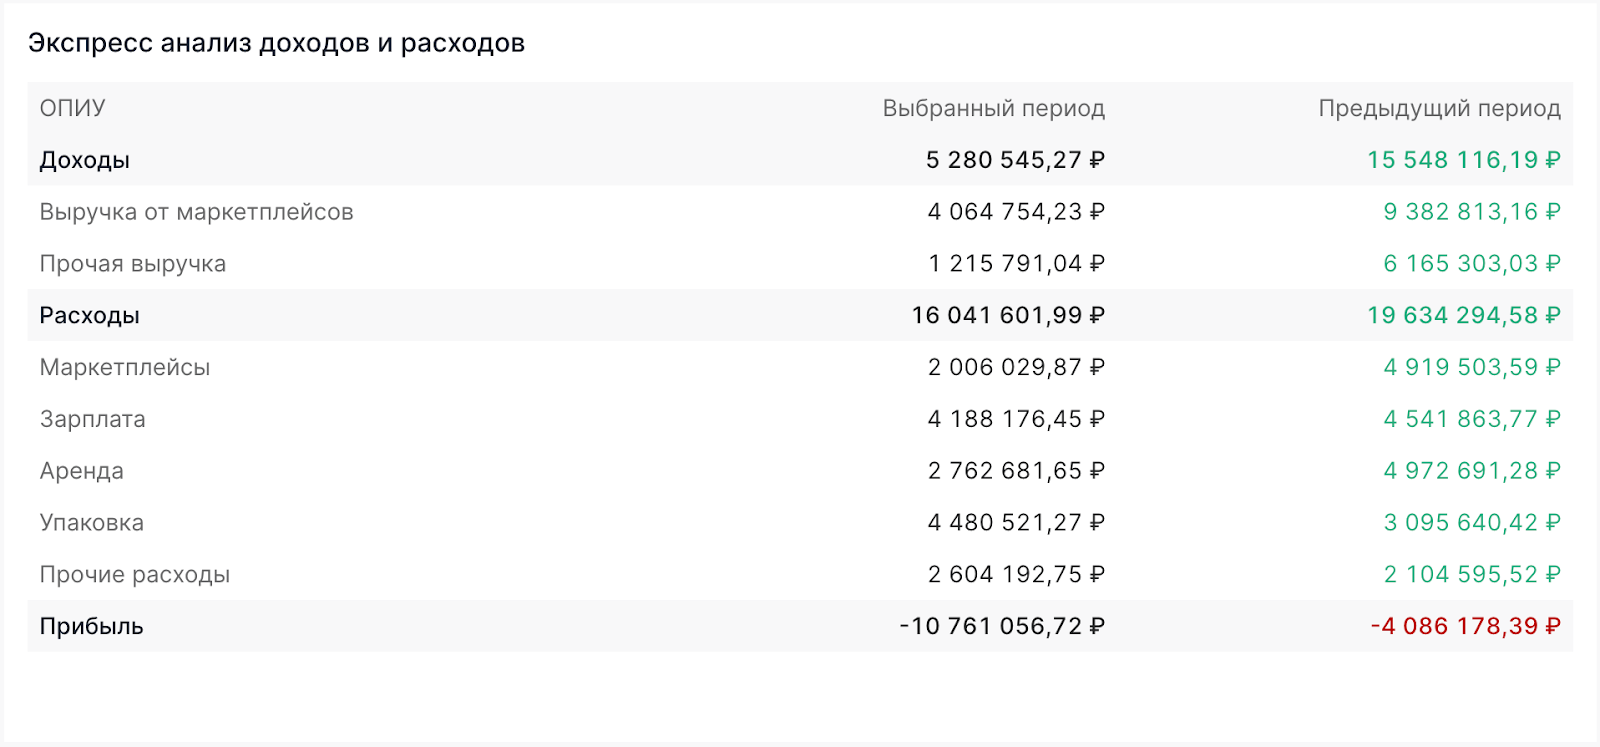Select the Прибыль row label
This screenshot has width=1600, height=747.
coord(91,627)
